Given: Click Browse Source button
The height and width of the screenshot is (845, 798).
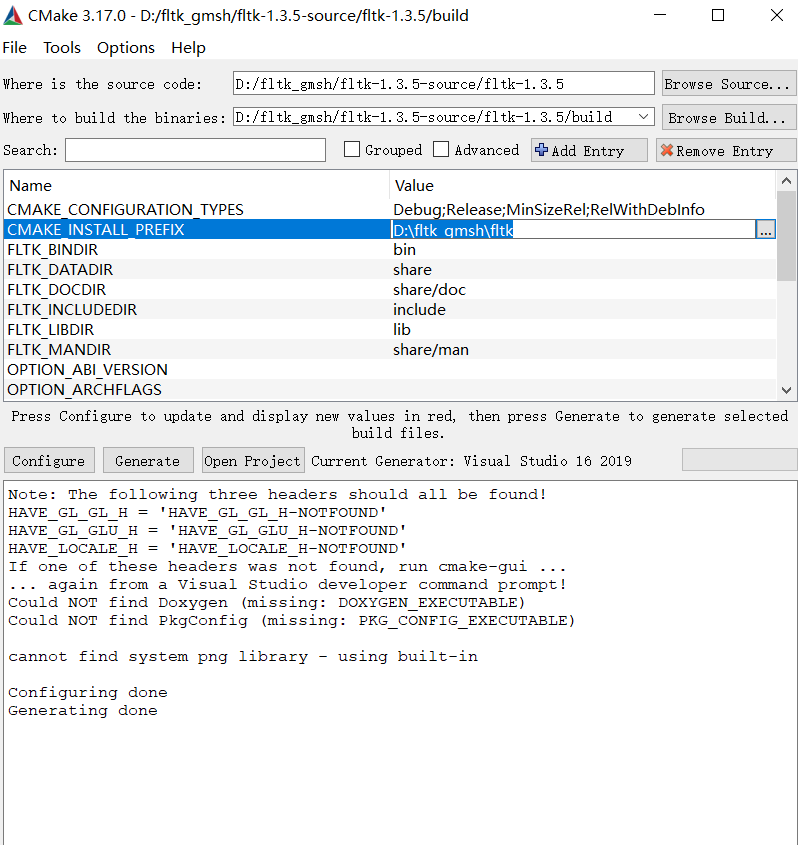Looking at the screenshot, I should click(728, 84).
